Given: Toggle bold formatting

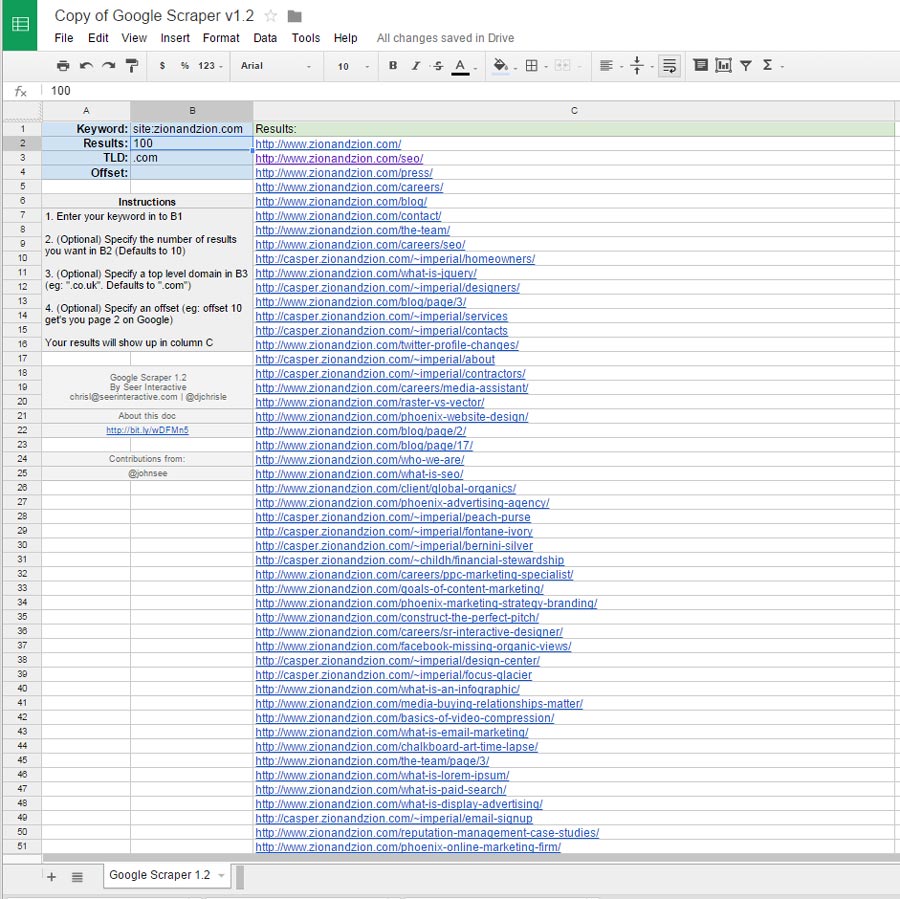Looking at the screenshot, I should 393,65.
